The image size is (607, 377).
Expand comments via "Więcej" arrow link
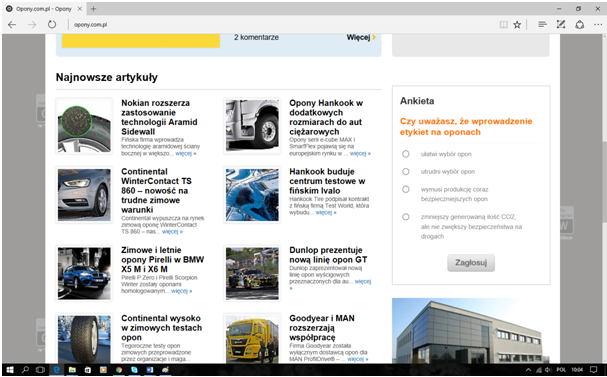(x=361, y=38)
